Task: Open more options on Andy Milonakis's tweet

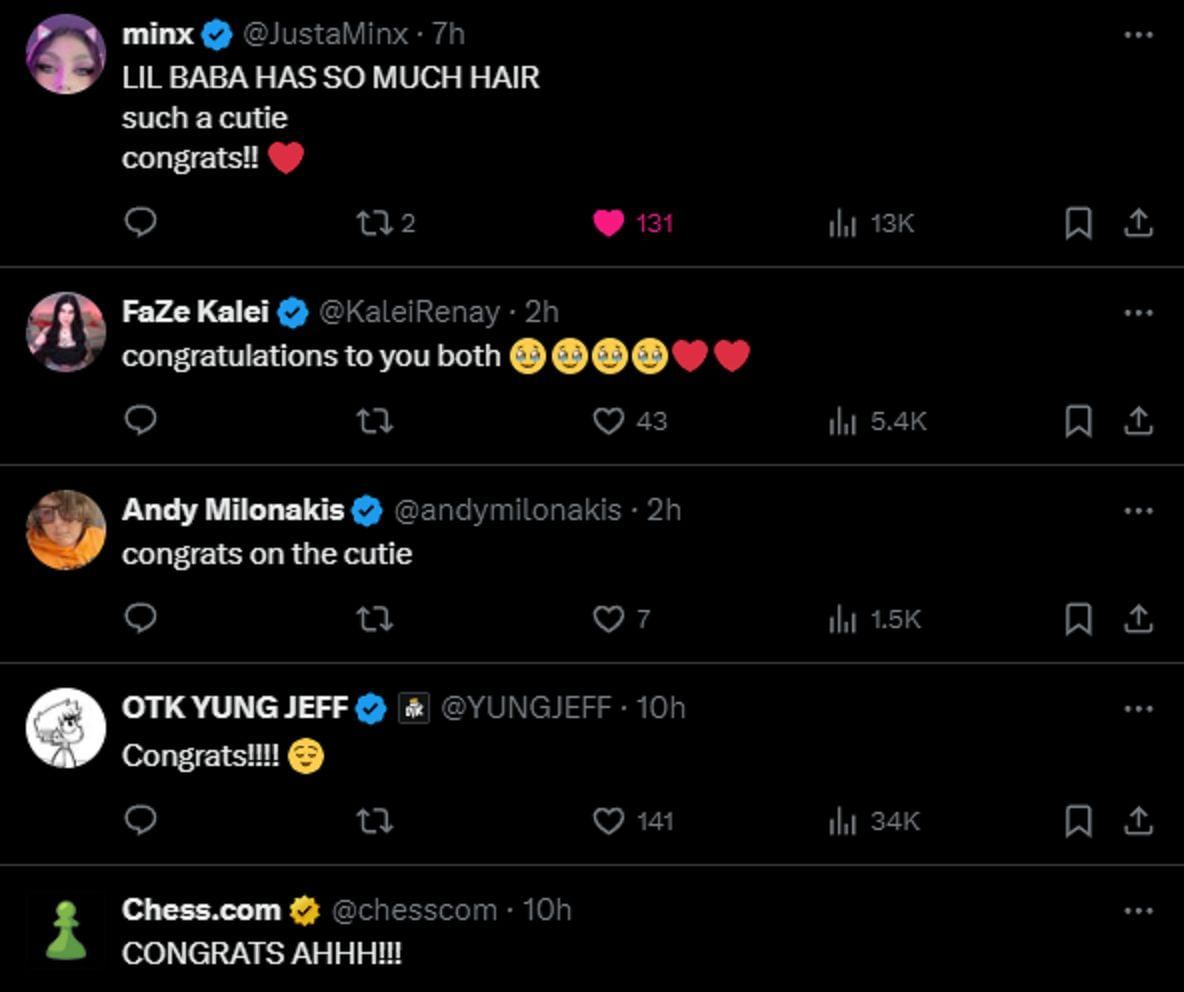Action: (x=1138, y=511)
